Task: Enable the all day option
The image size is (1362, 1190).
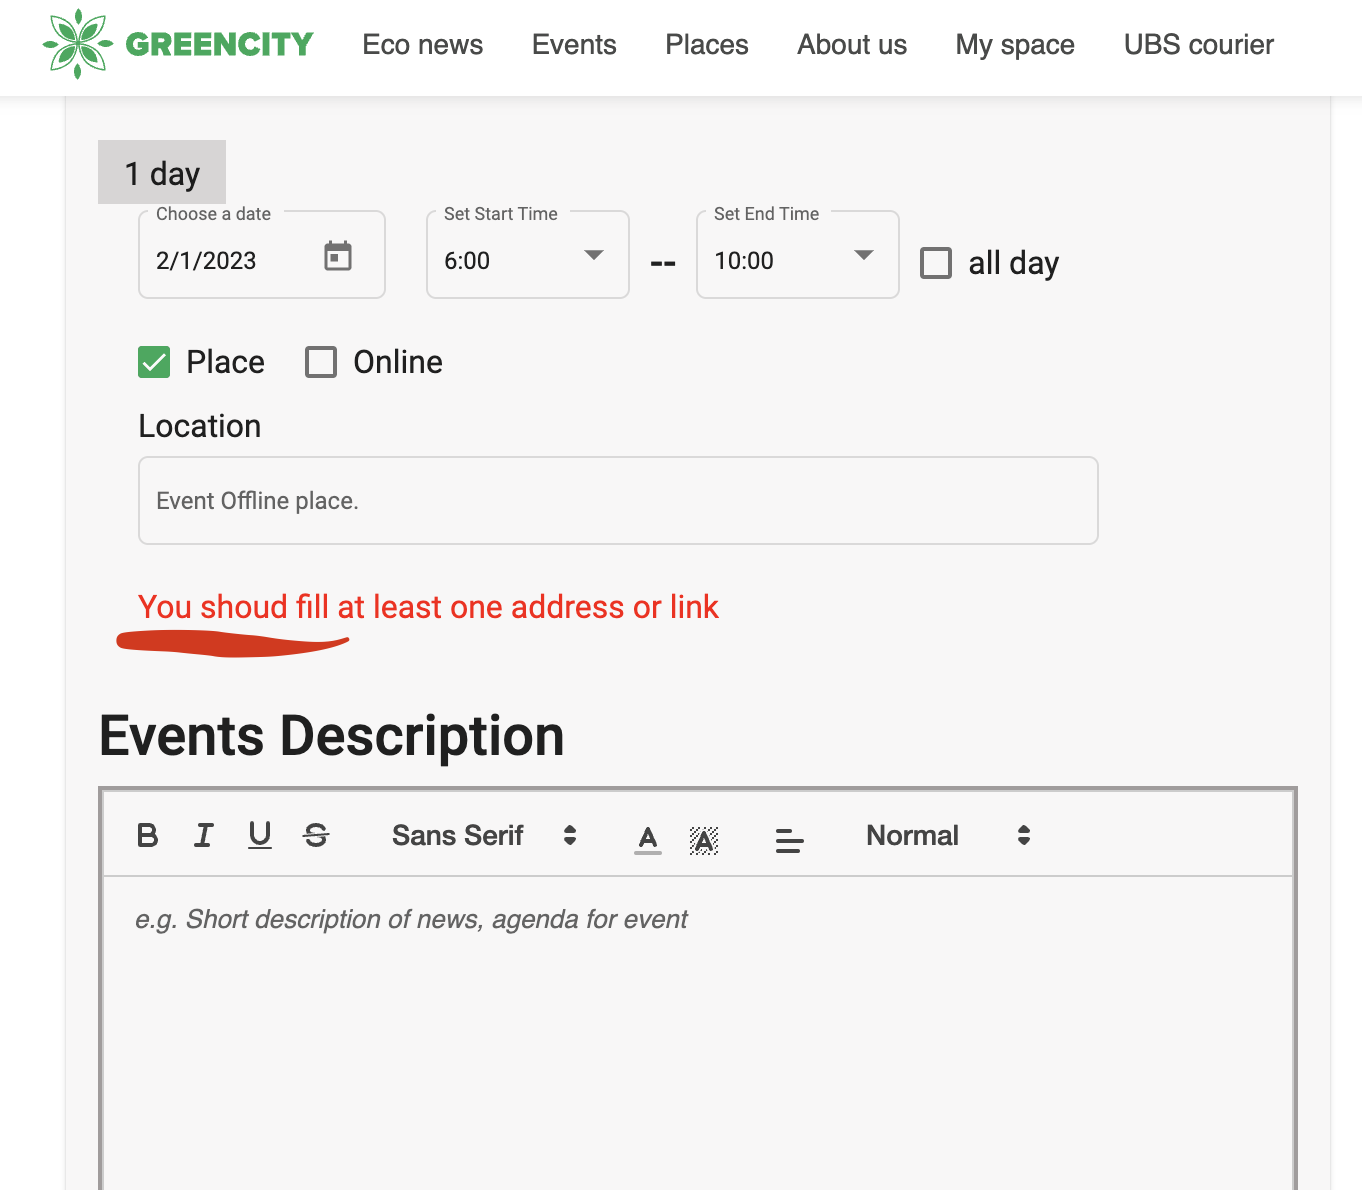Action: pos(935,263)
